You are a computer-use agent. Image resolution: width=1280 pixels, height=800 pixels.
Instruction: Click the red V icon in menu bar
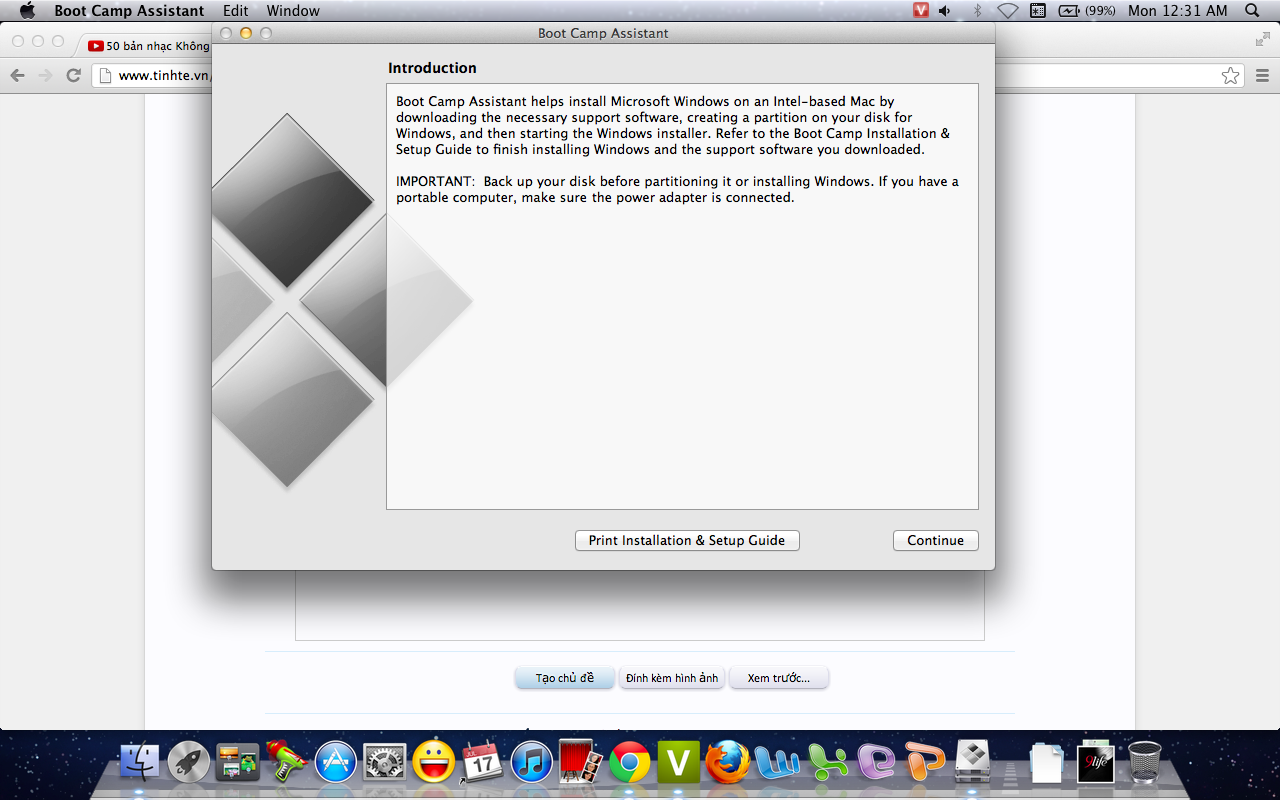point(921,11)
